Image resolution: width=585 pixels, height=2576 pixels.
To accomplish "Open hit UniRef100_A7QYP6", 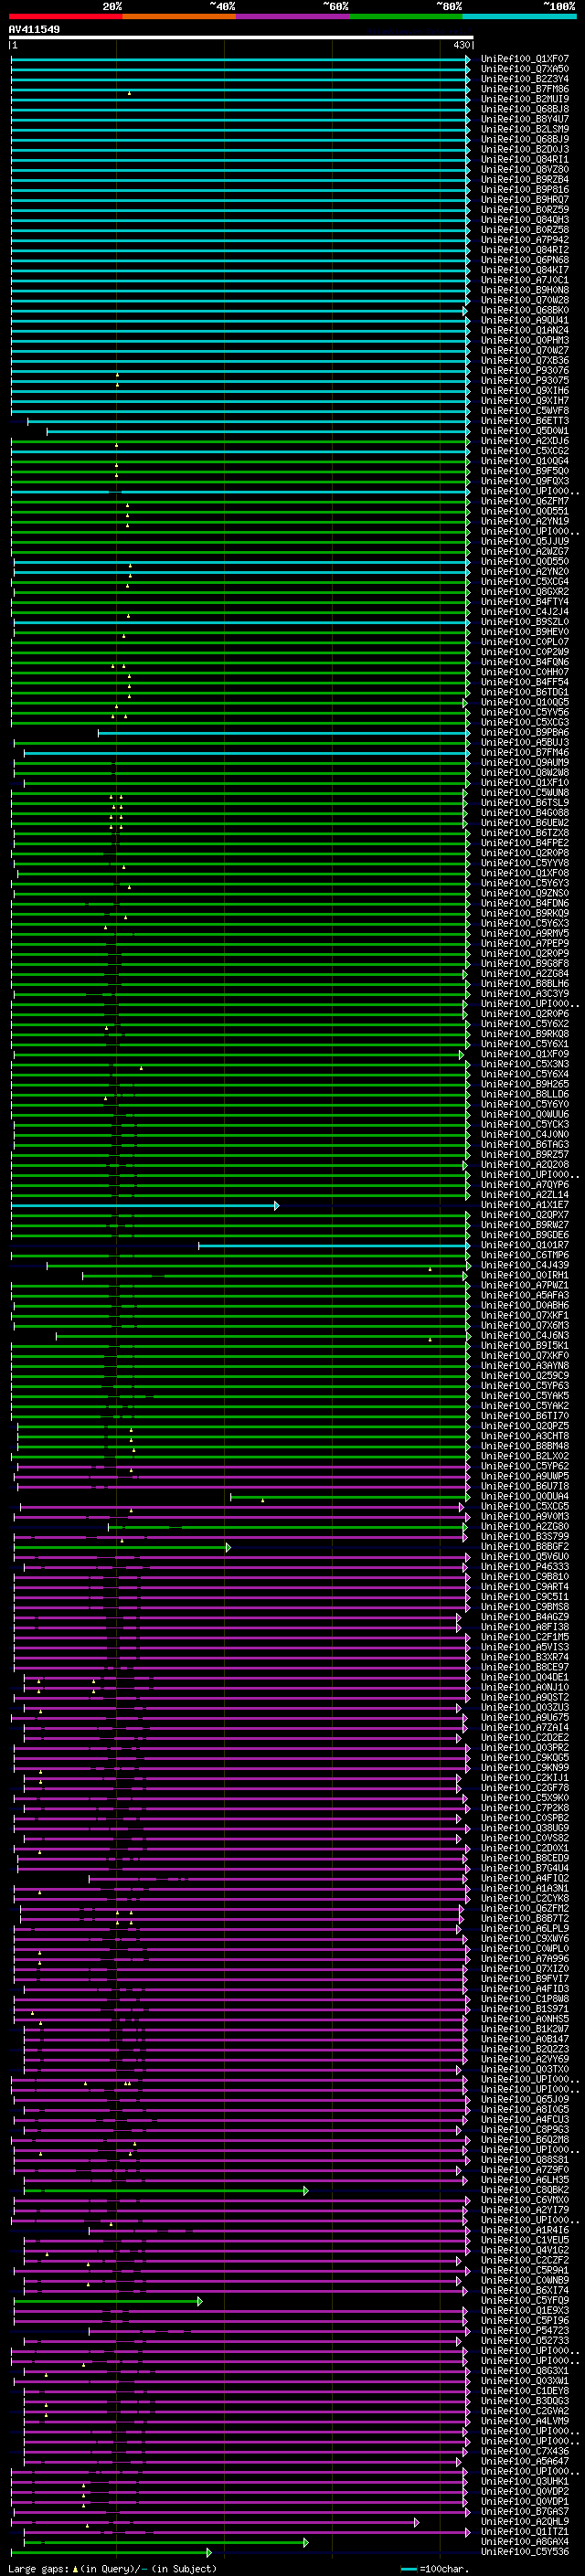I will 524,1185.
